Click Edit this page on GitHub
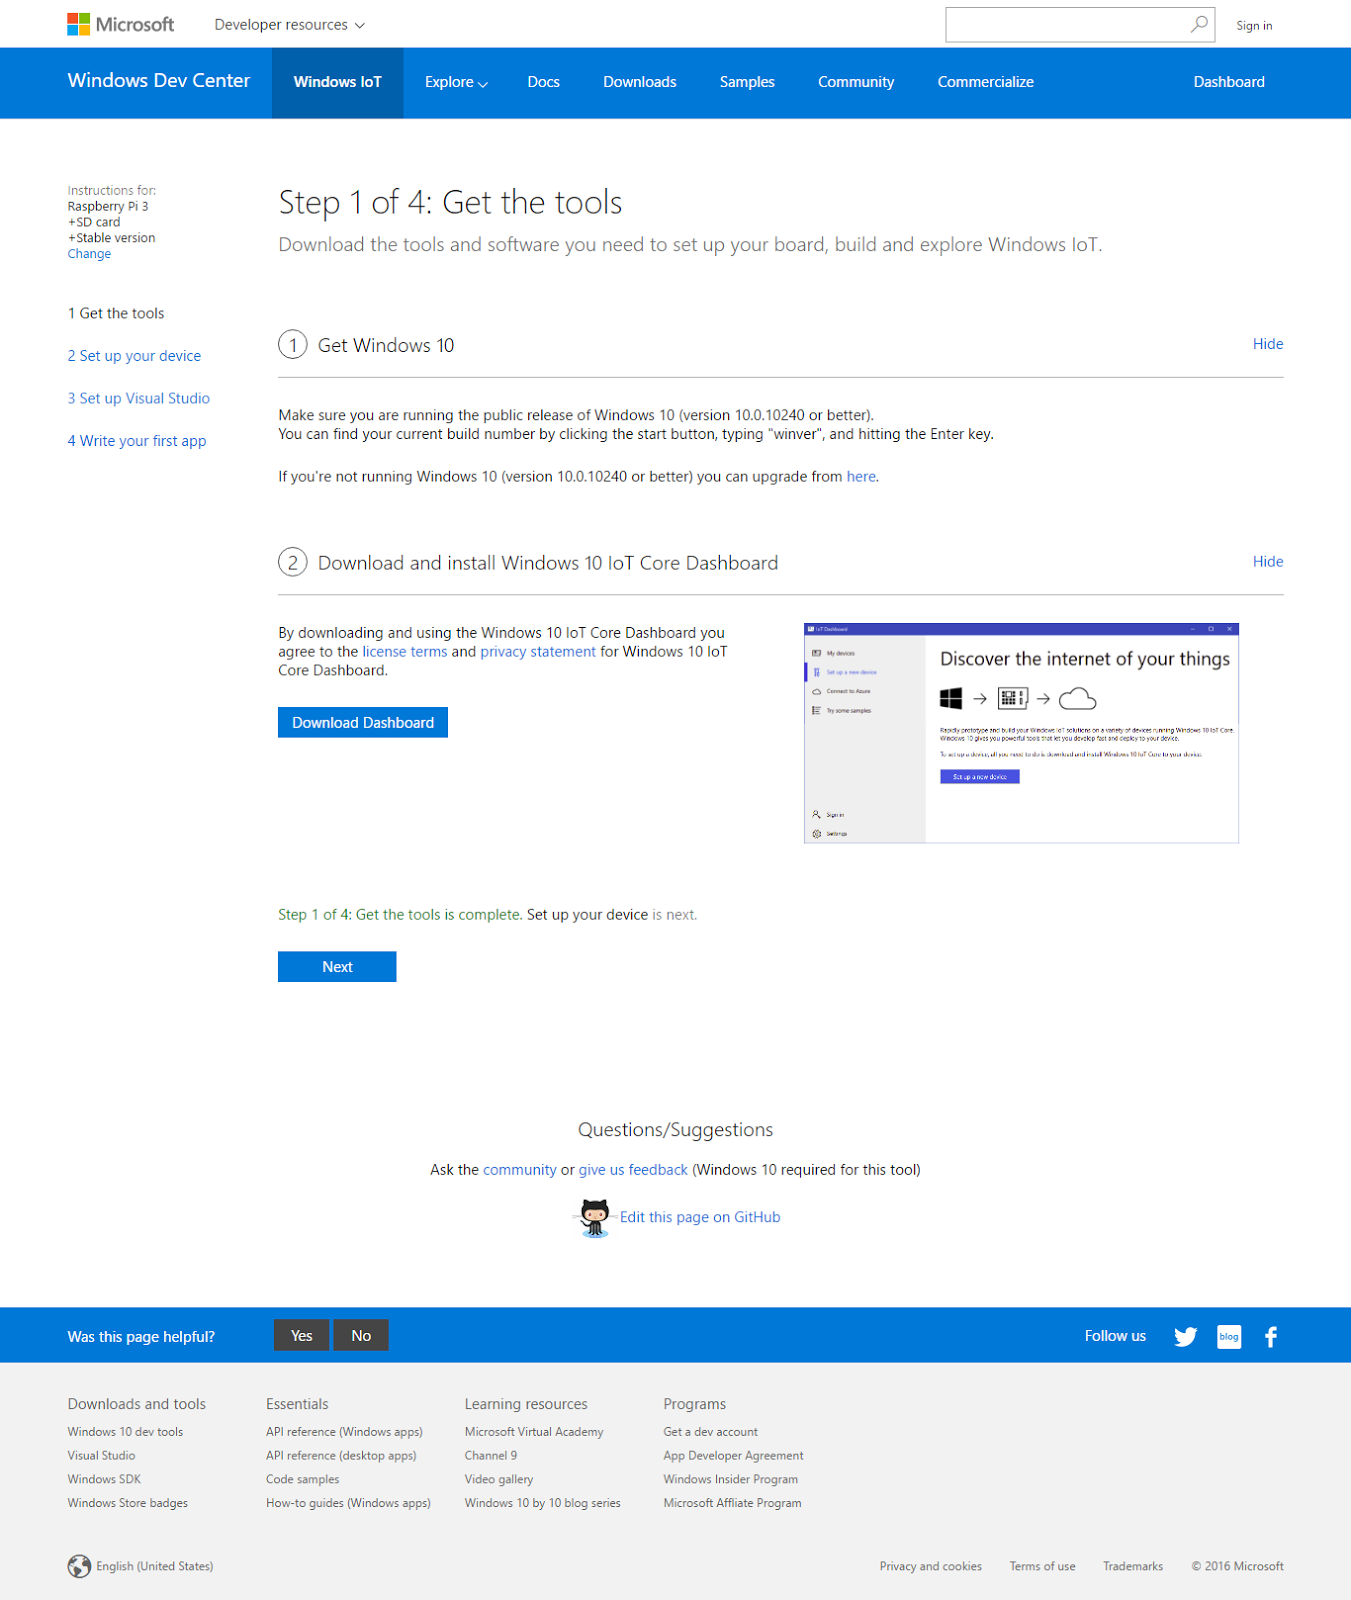The image size is (1351, 1600). click(x=700, y=1217)
